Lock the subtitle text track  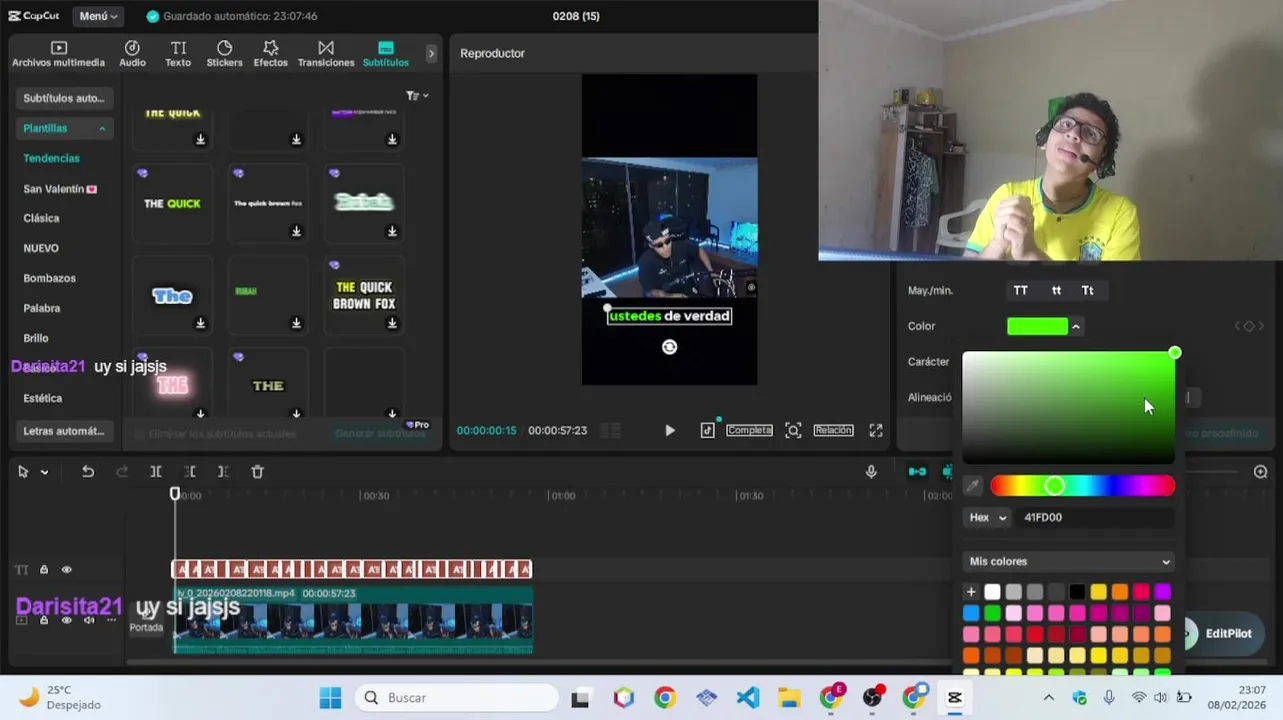pyautogui.click(x=44, y=570)
